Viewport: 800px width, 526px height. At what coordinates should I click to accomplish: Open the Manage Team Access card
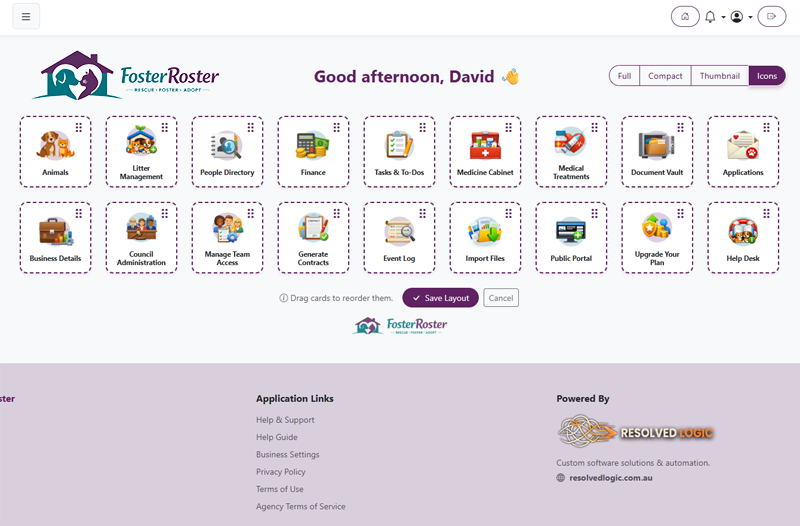pyautogui.click(x=227, y=238)
